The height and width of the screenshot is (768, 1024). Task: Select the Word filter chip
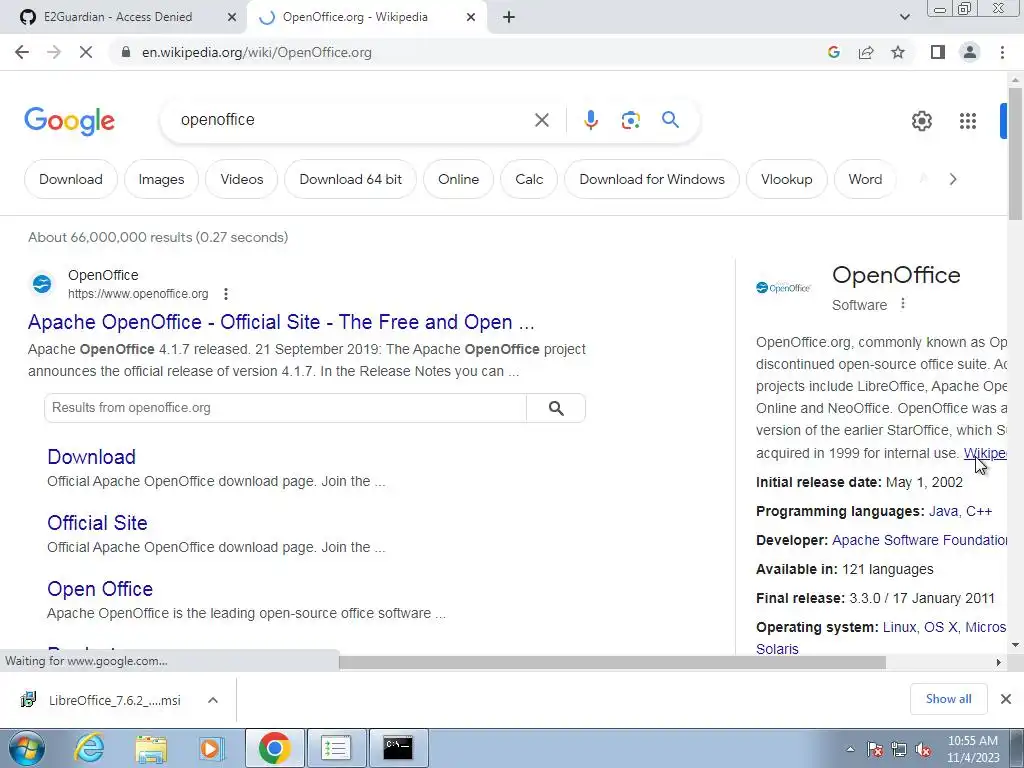pyautogui.click(x=865, y=179)
